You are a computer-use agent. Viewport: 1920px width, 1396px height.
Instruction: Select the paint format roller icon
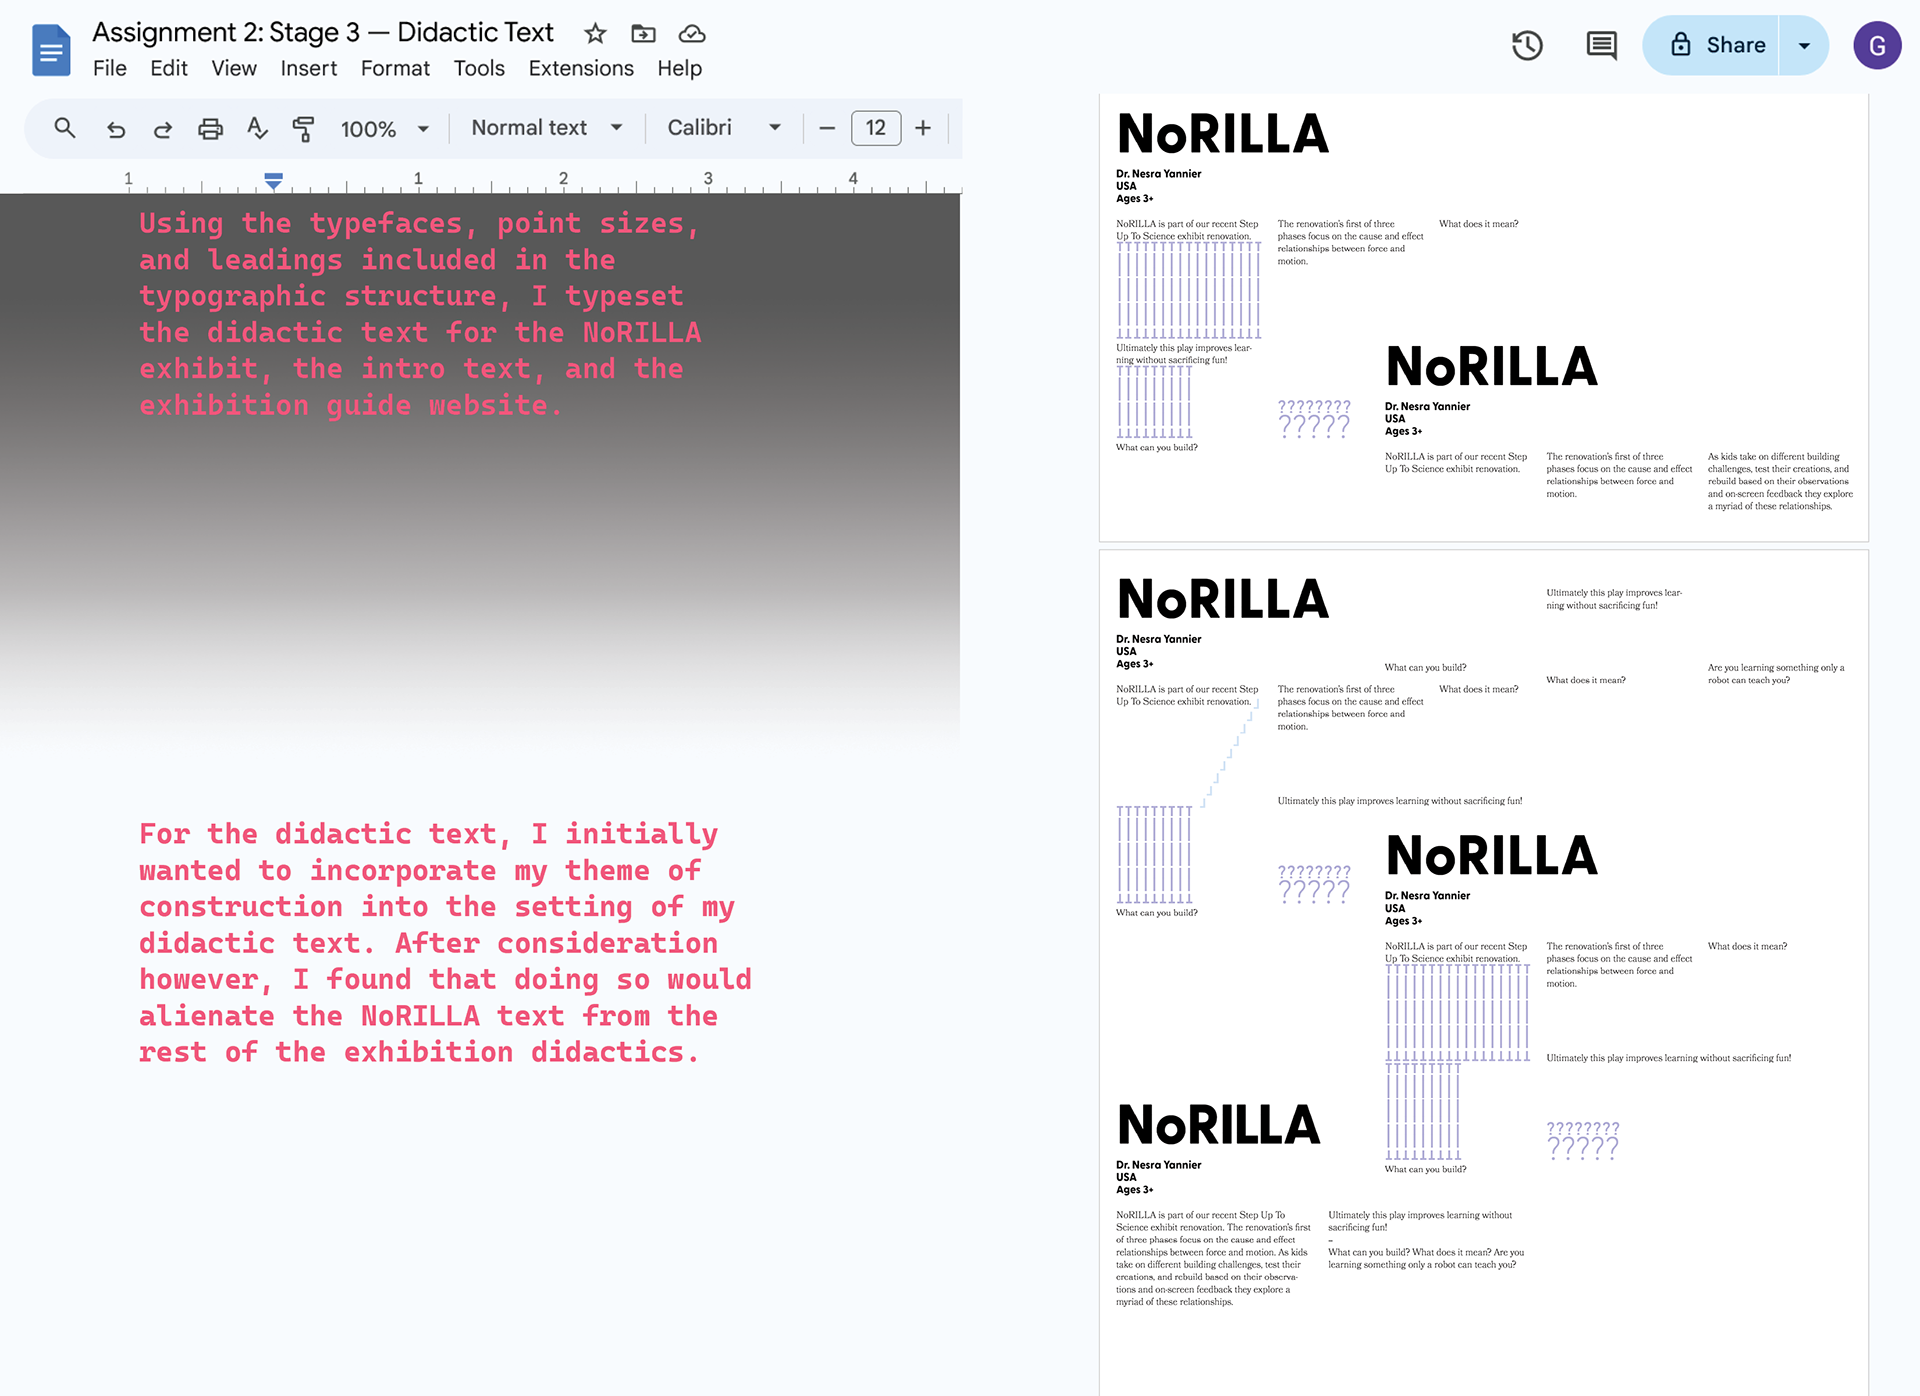[303, 128]
